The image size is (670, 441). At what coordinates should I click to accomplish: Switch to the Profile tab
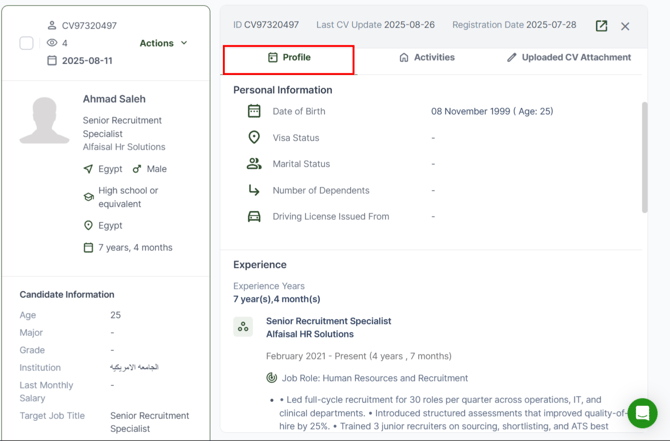289,58
